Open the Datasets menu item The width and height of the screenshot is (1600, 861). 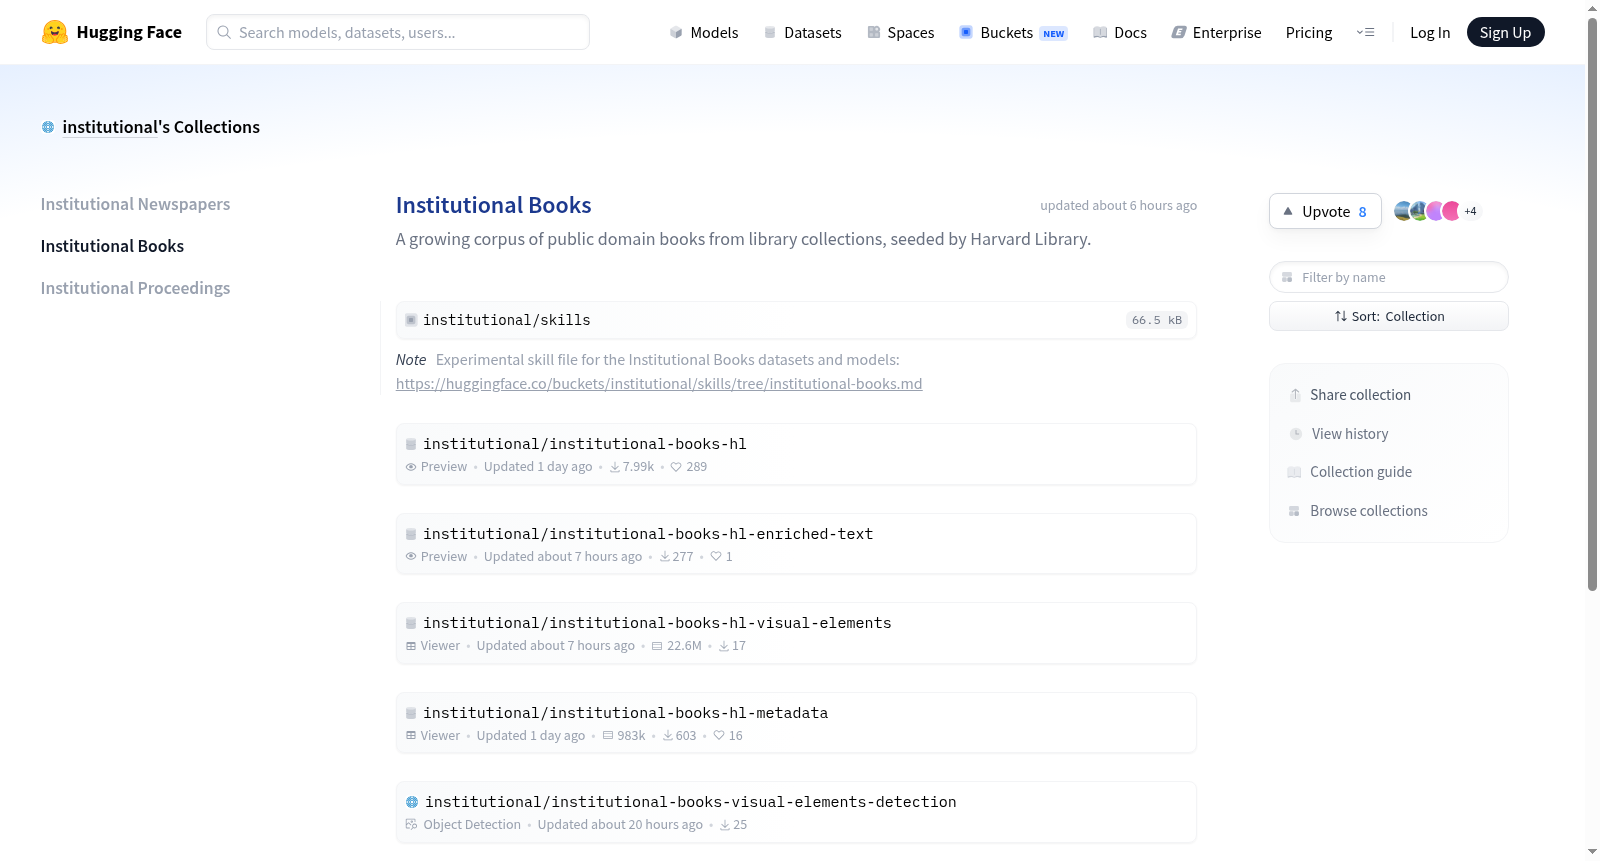(803, 32)
